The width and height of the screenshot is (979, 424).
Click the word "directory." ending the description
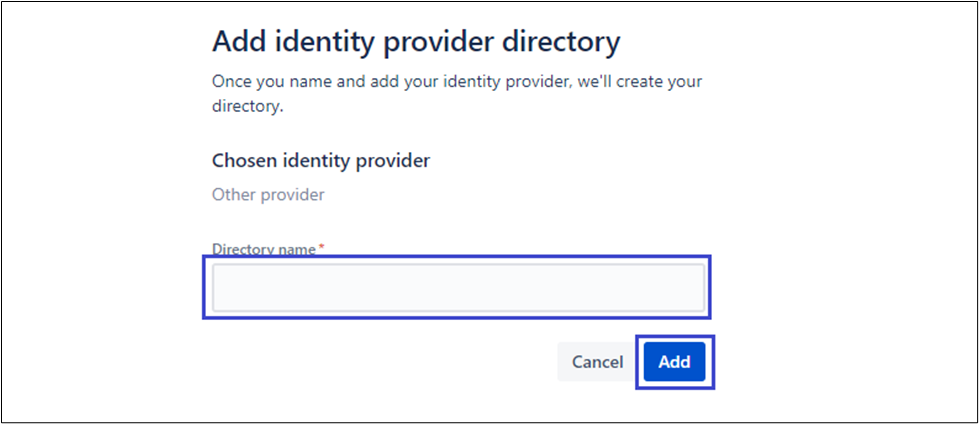[248, 106]
